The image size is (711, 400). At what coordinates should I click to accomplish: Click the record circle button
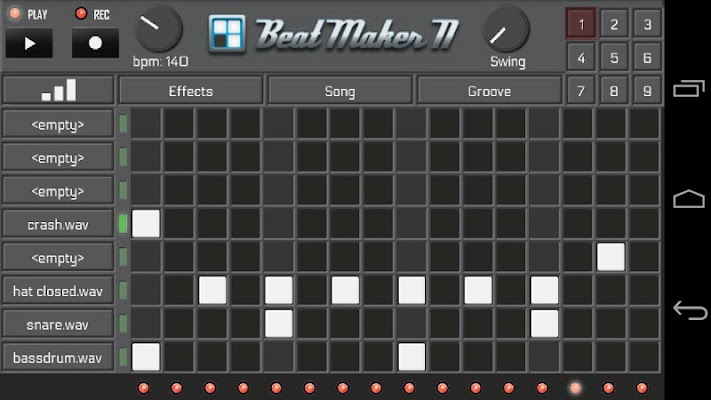pos(95,44)
